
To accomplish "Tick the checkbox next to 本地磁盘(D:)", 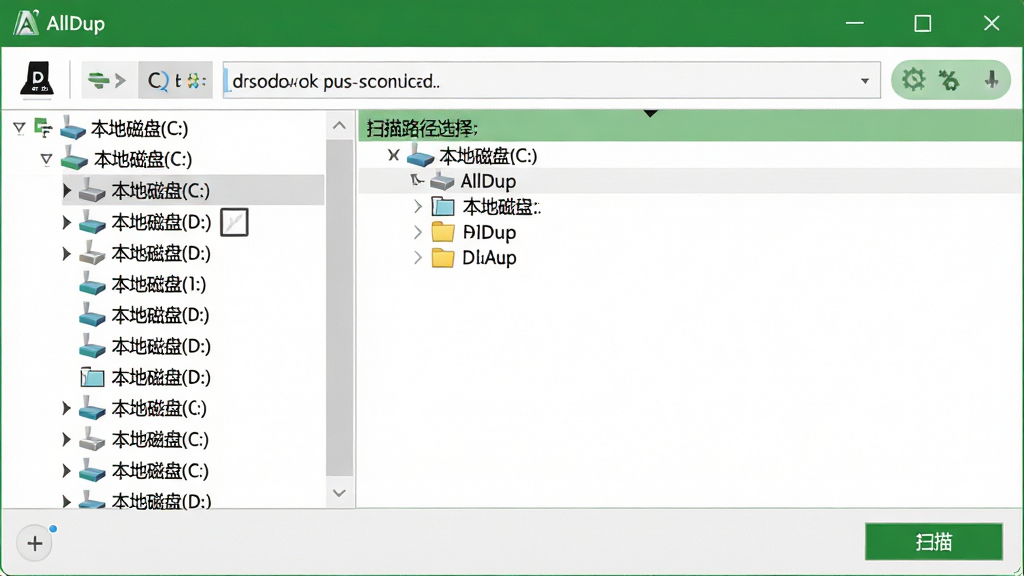I will pyautogui.click(x=234, y=222).
